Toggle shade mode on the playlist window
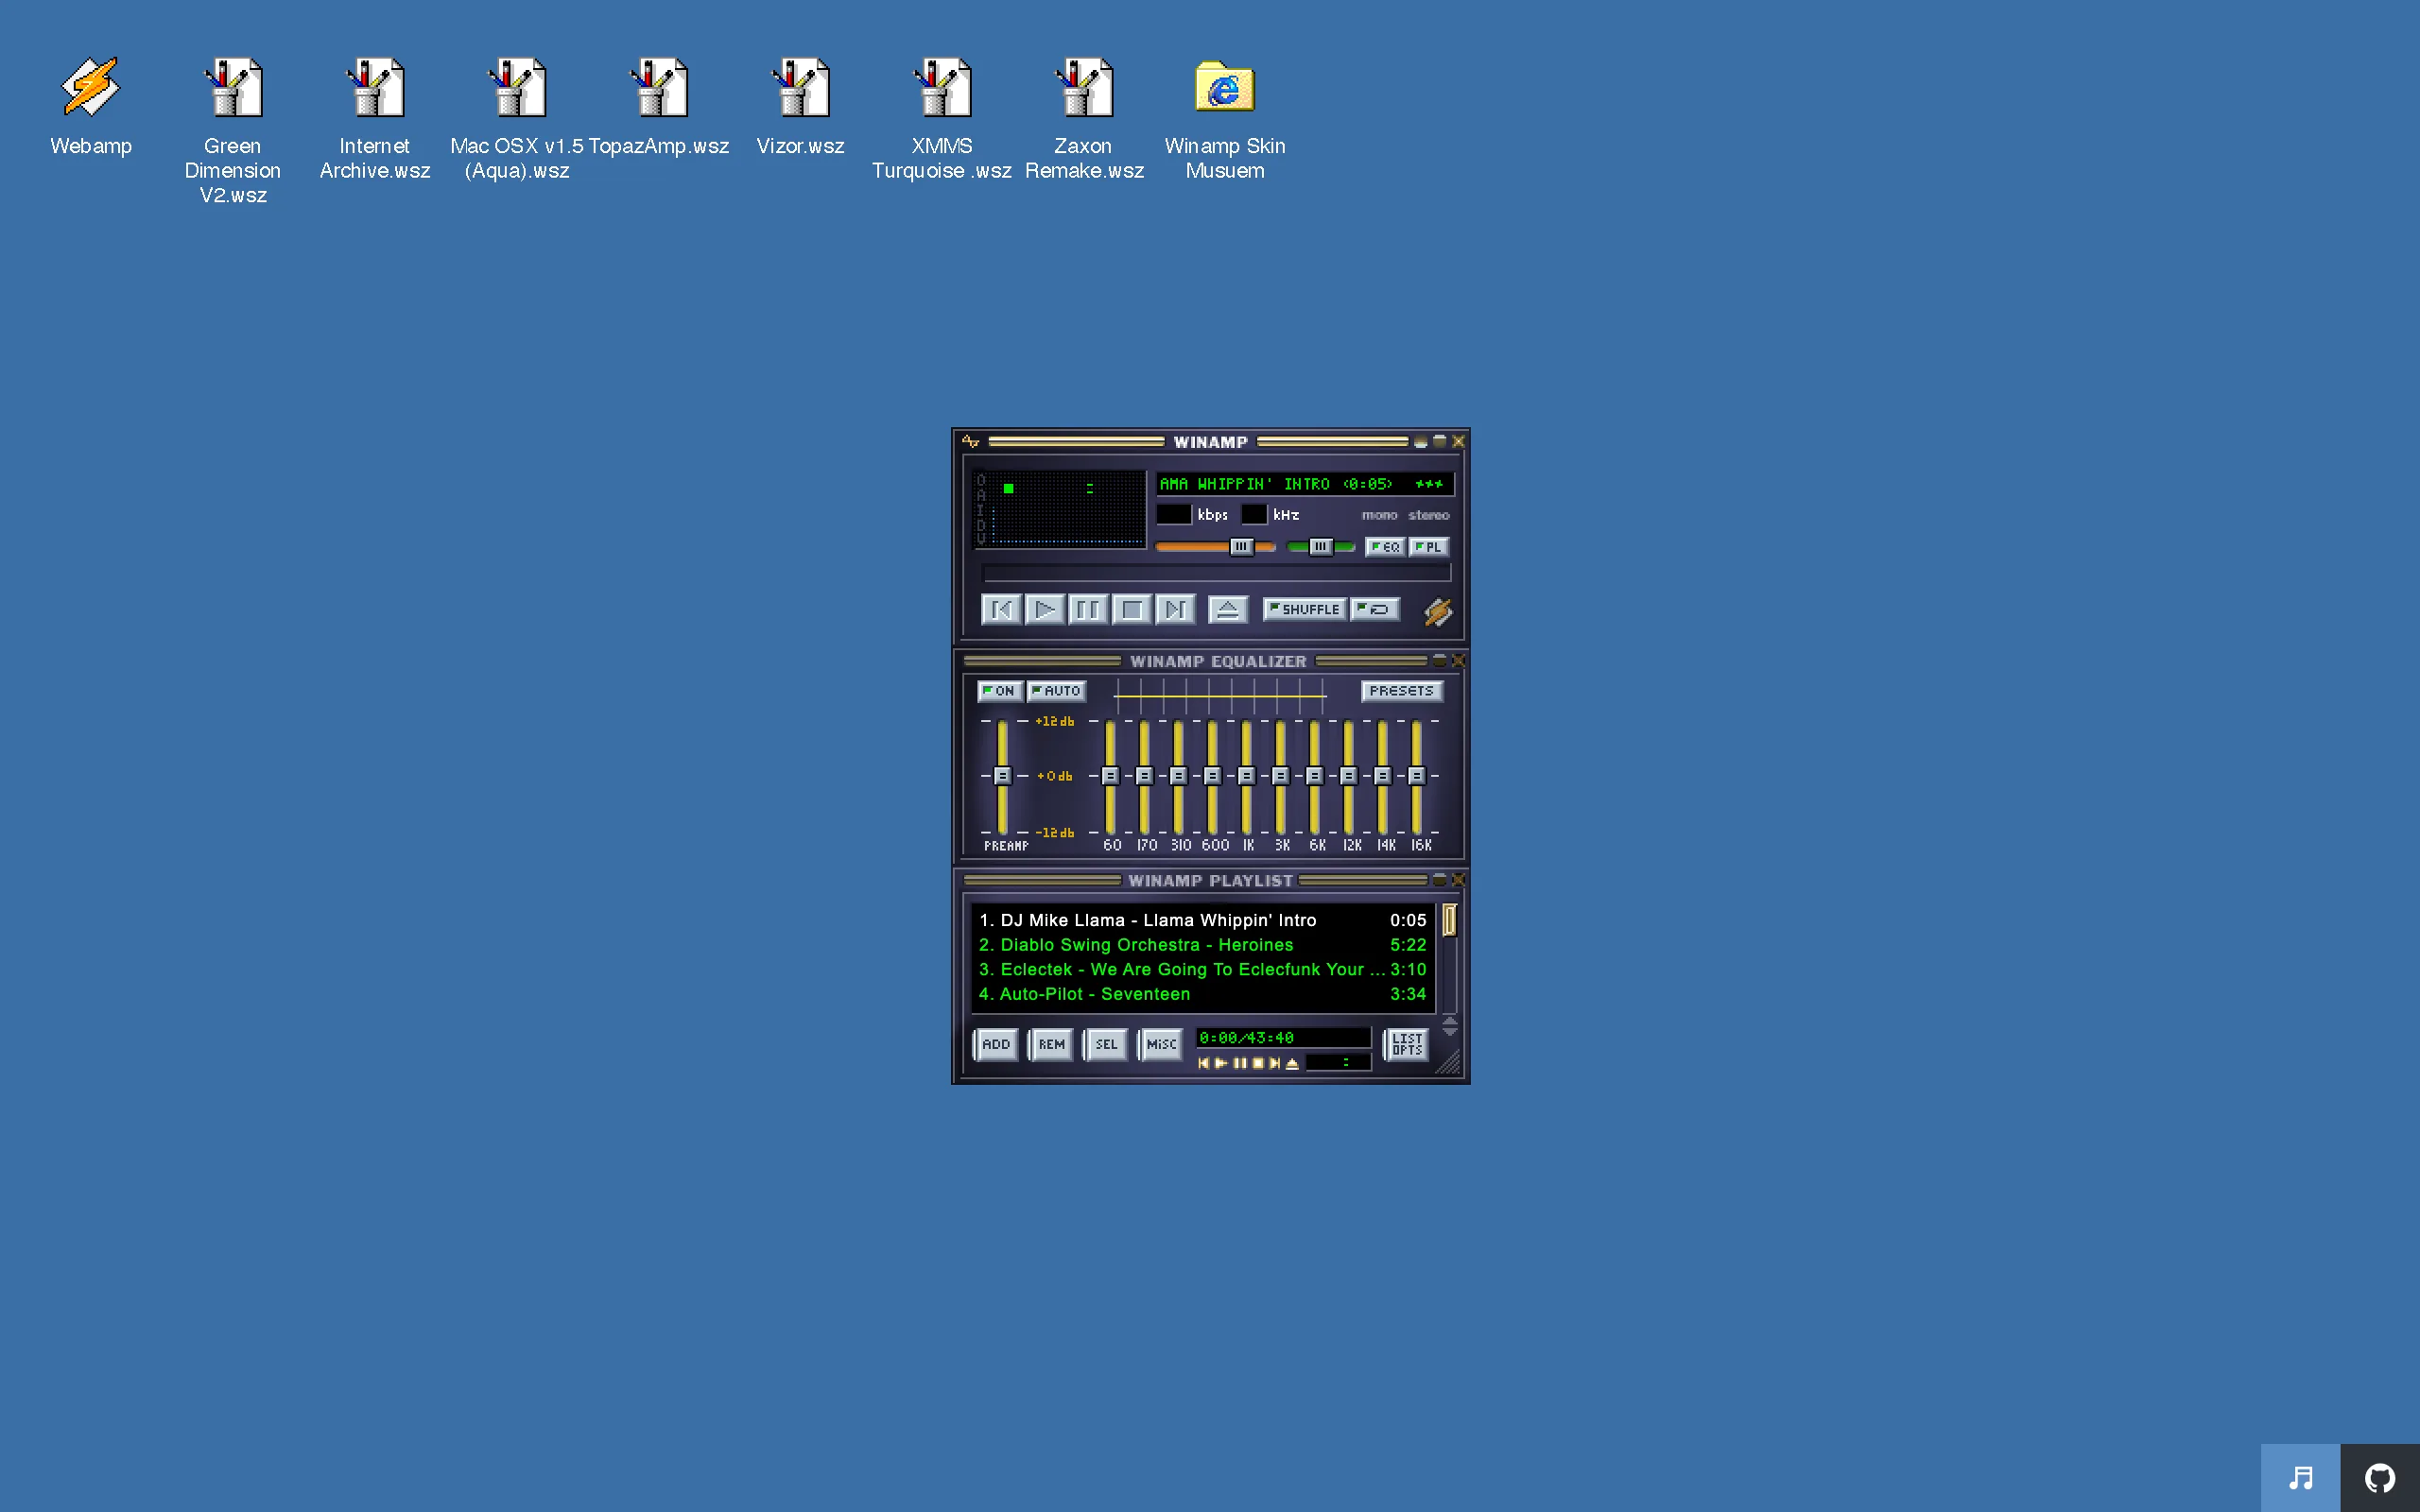This screenshot has width=2420, height=1512. pyautogui.click(x=1439, y=880)
